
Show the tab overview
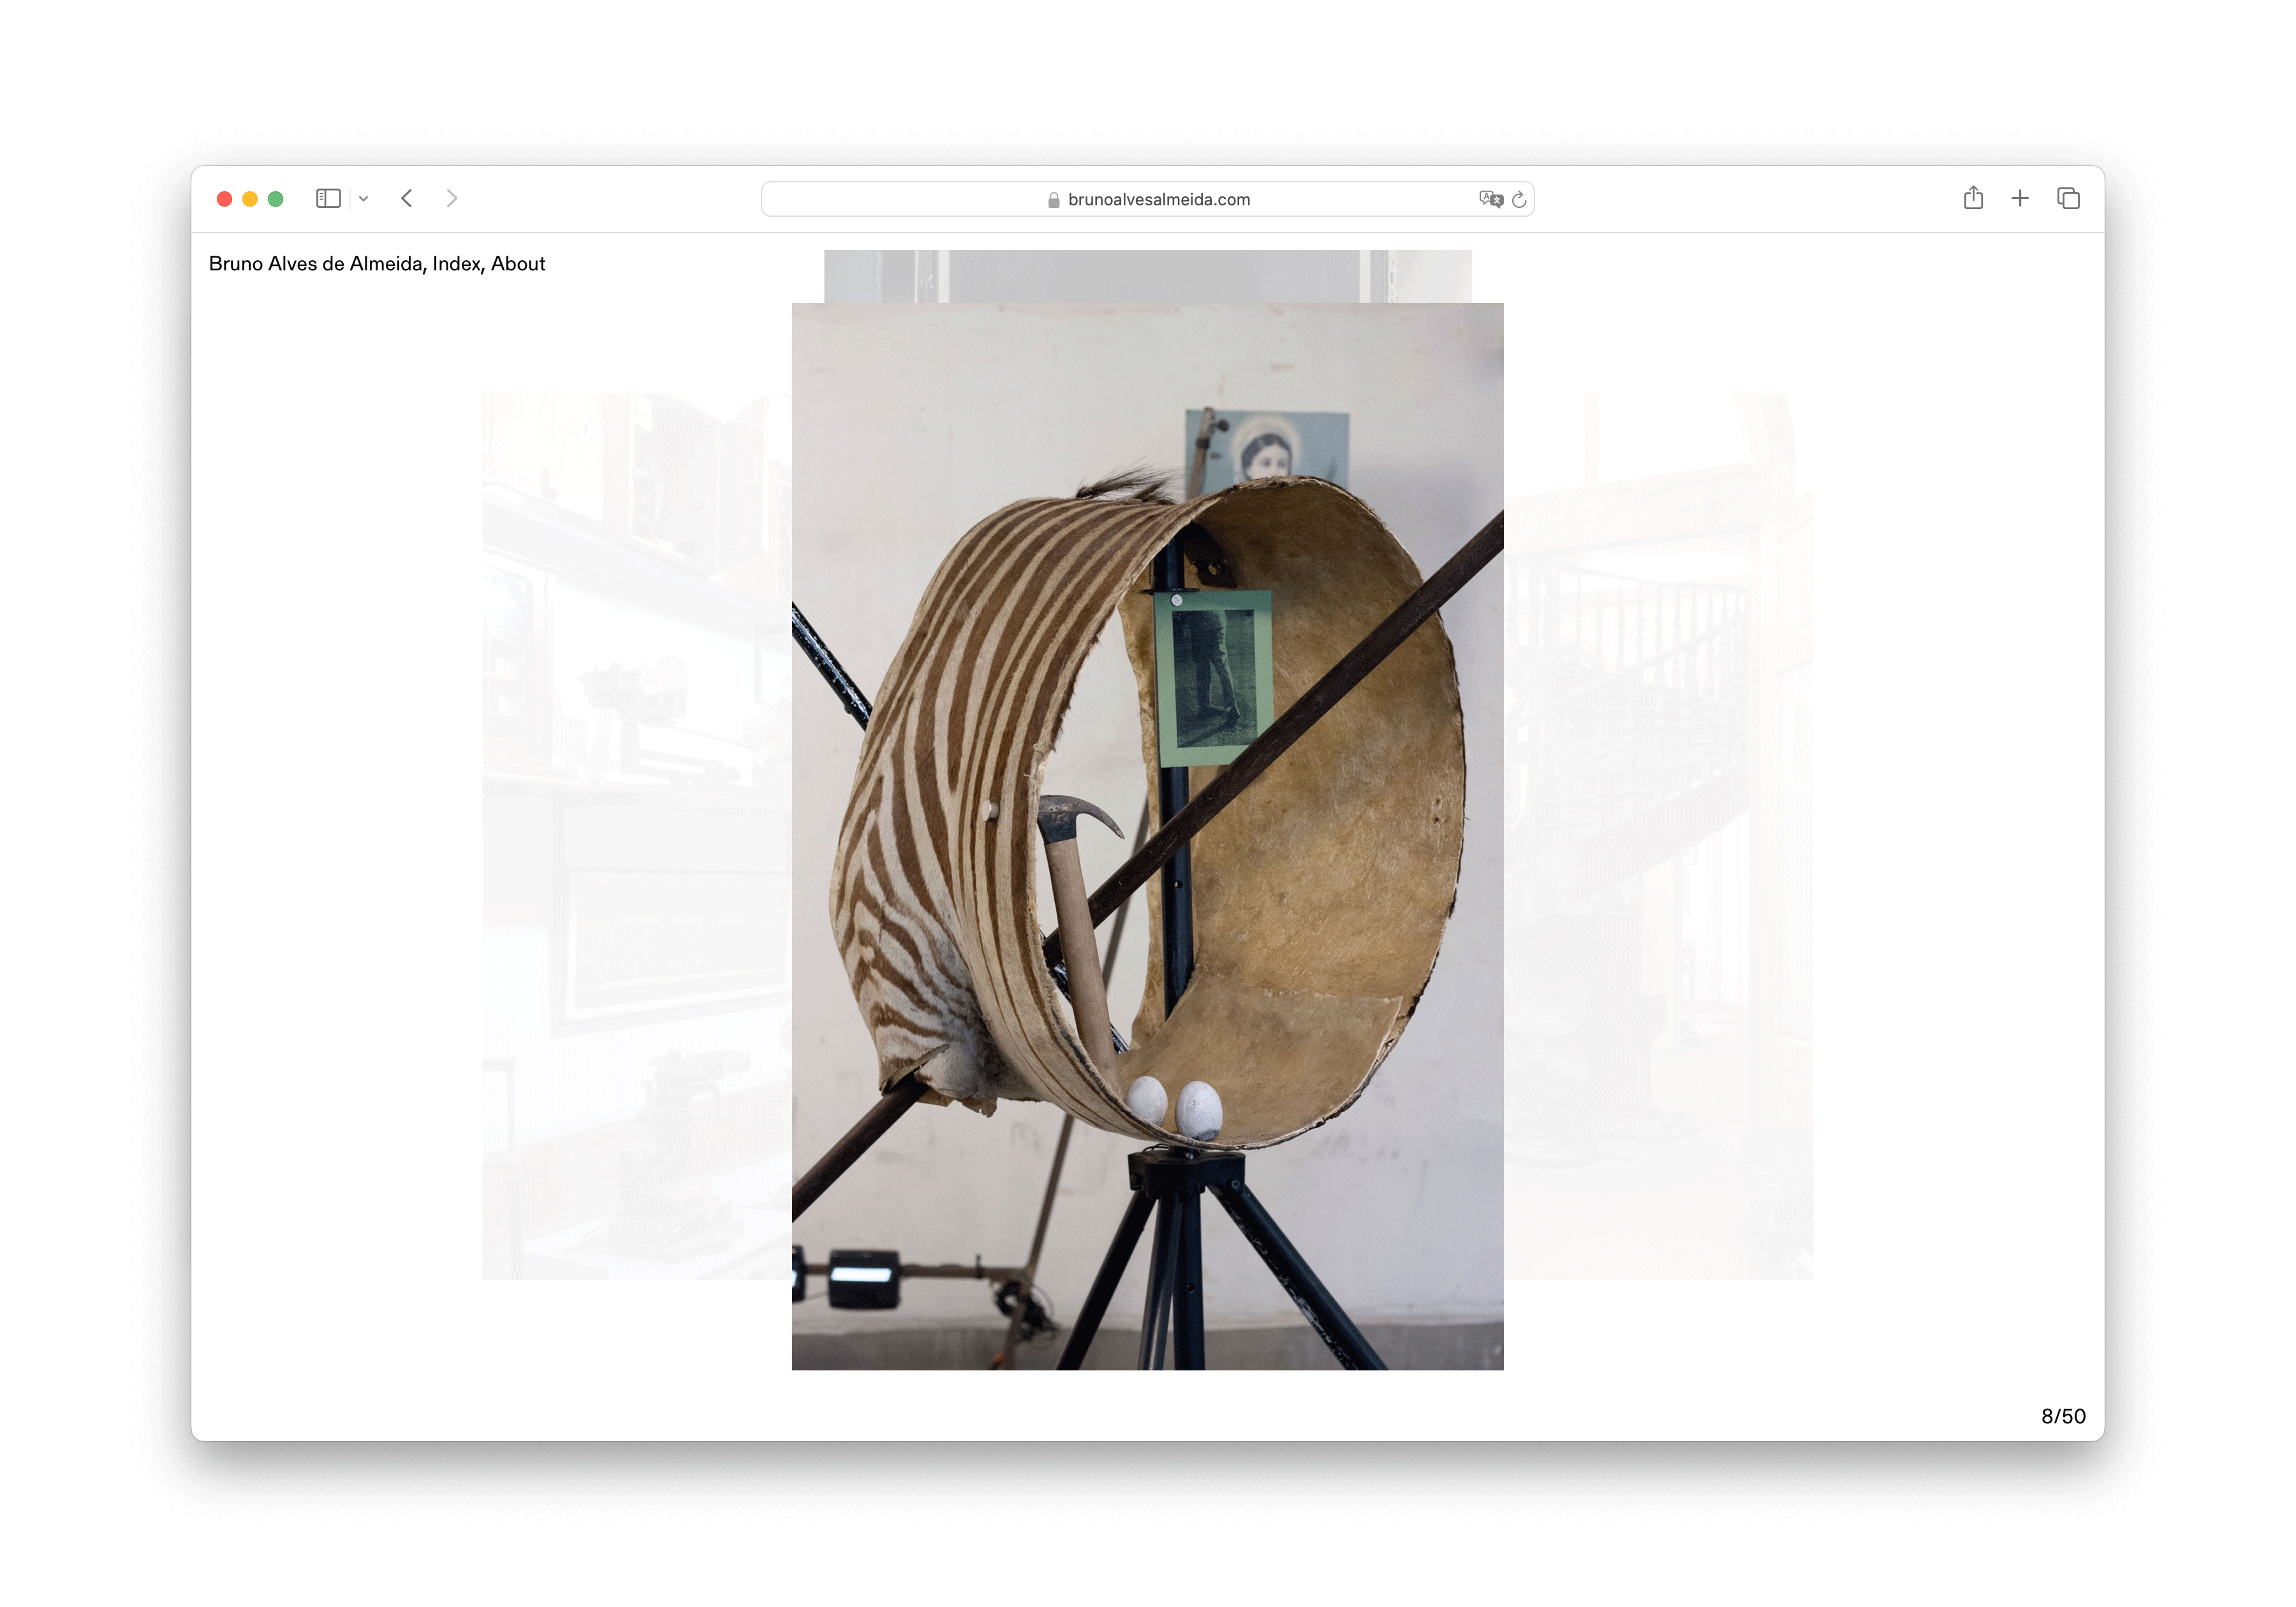tap(2068, 199)
